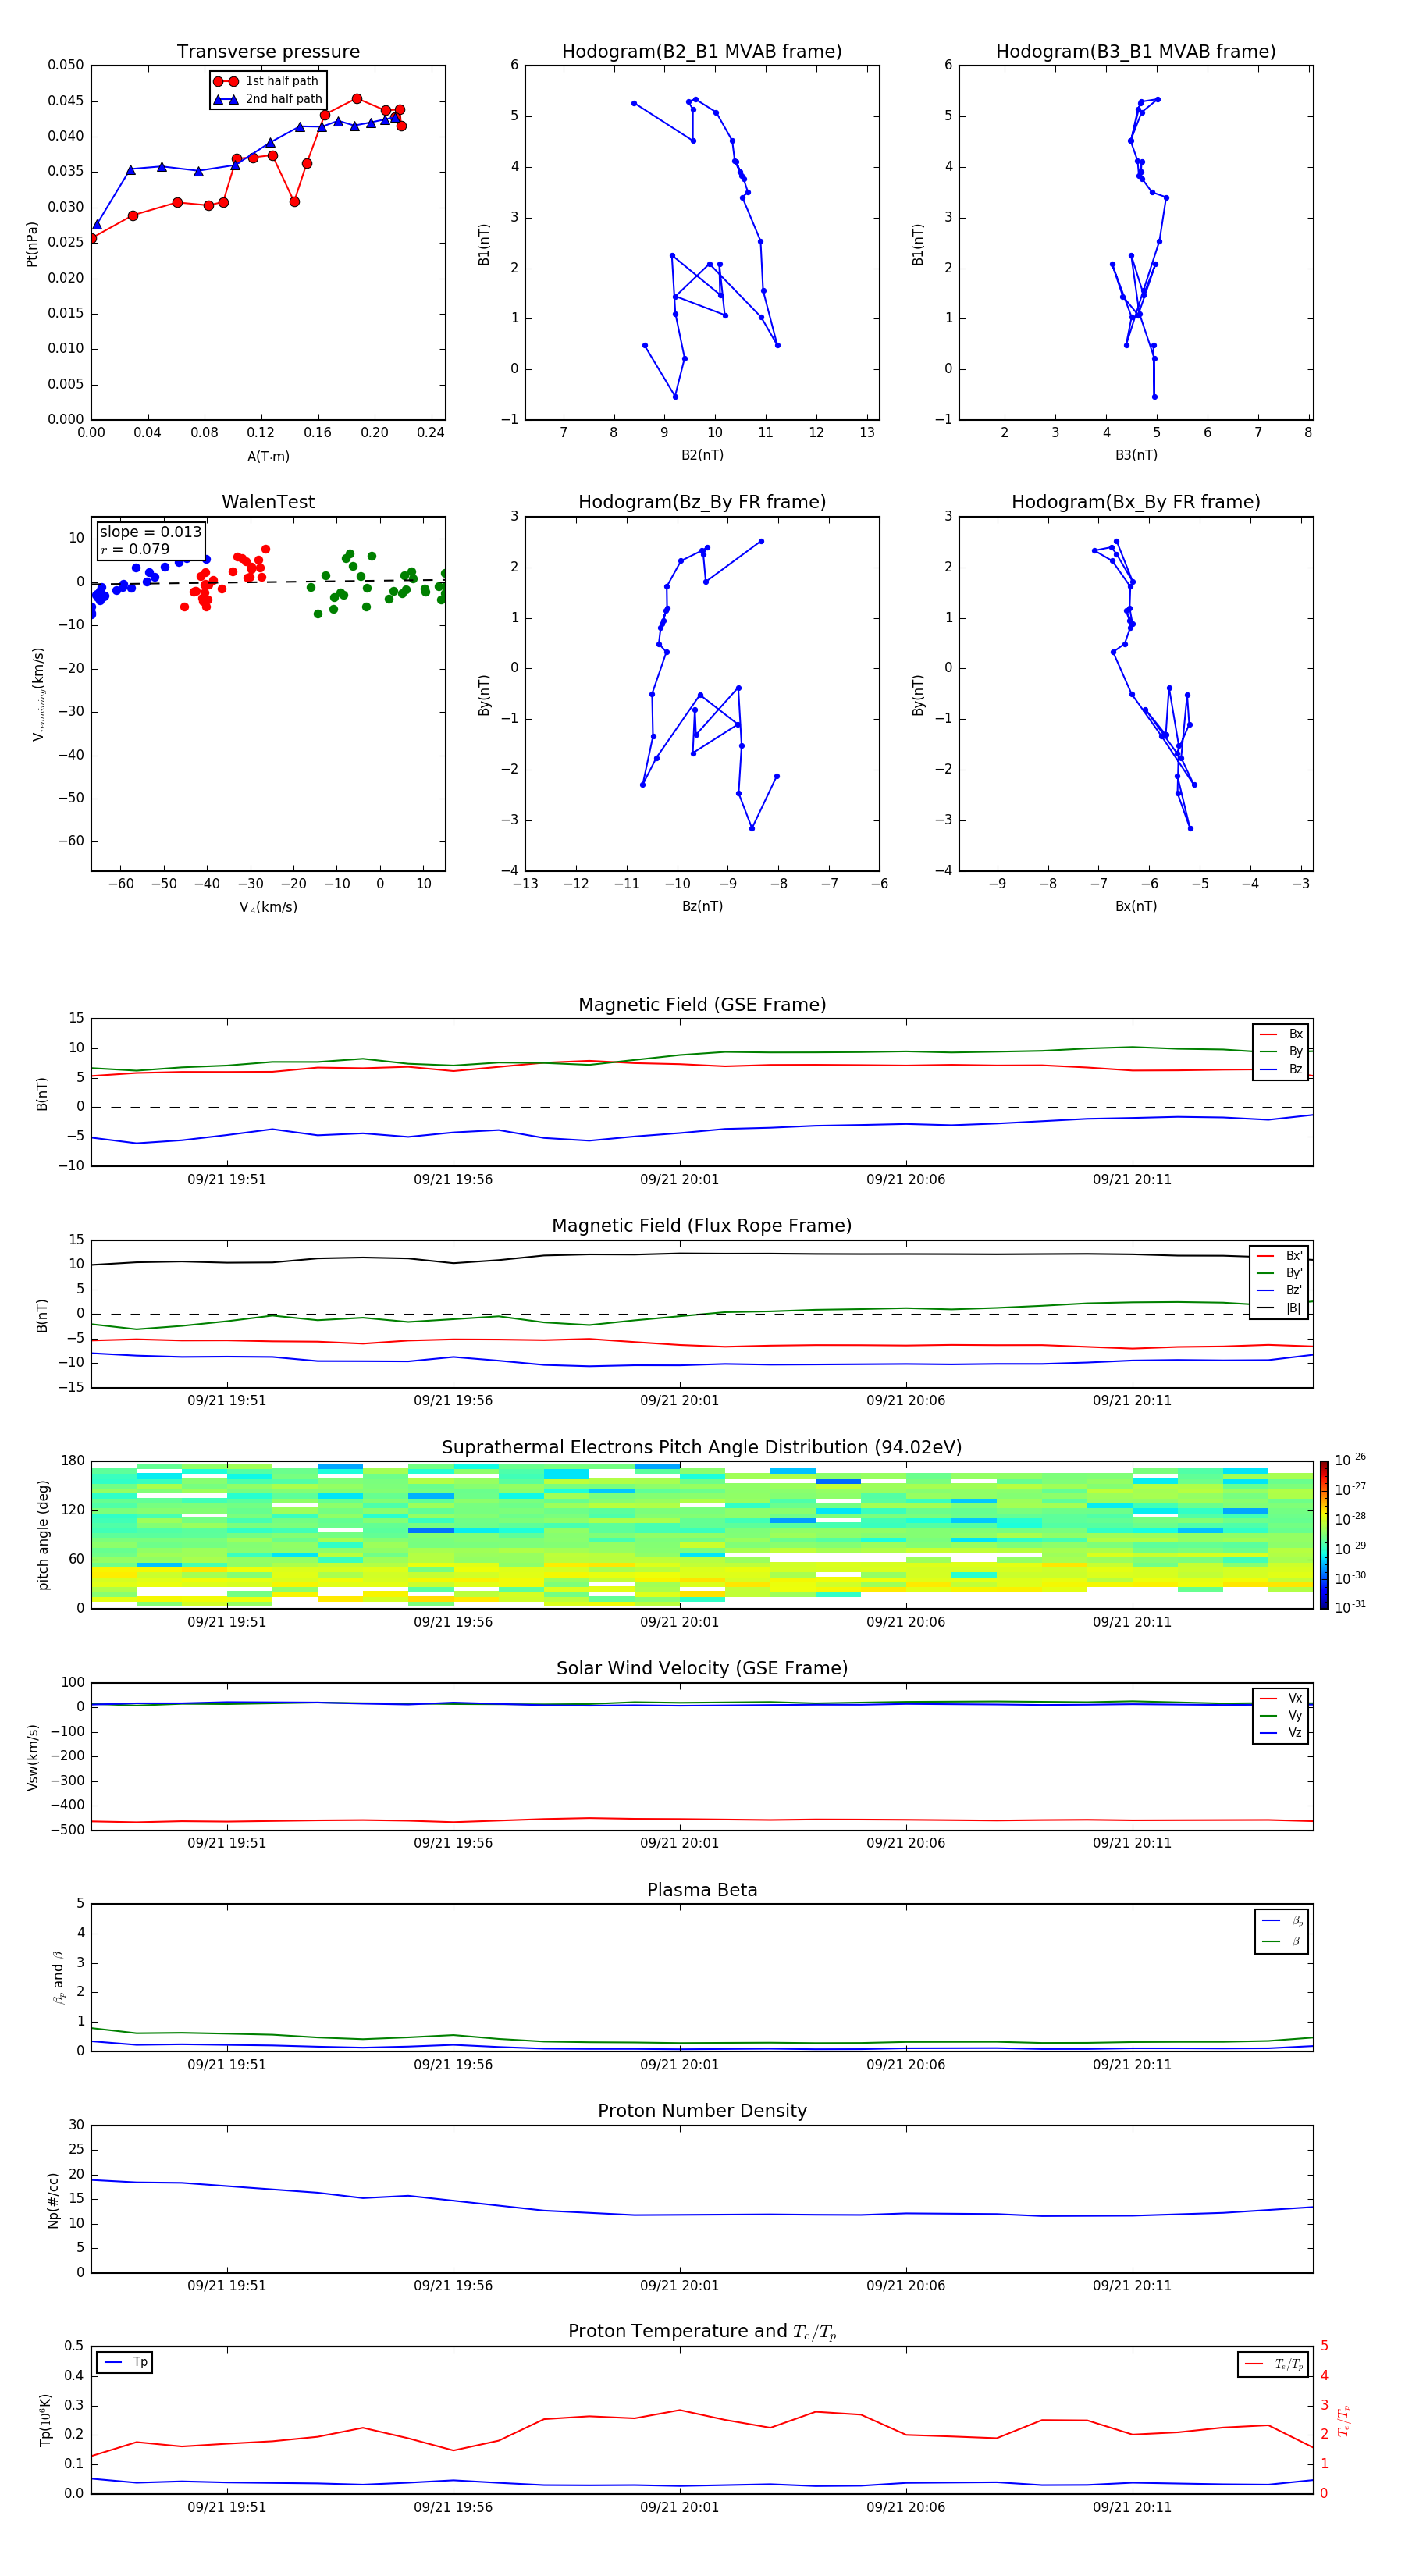
Task: Click the Vx legend entry in velocity plot
Action: (x=1281, y=1698)
